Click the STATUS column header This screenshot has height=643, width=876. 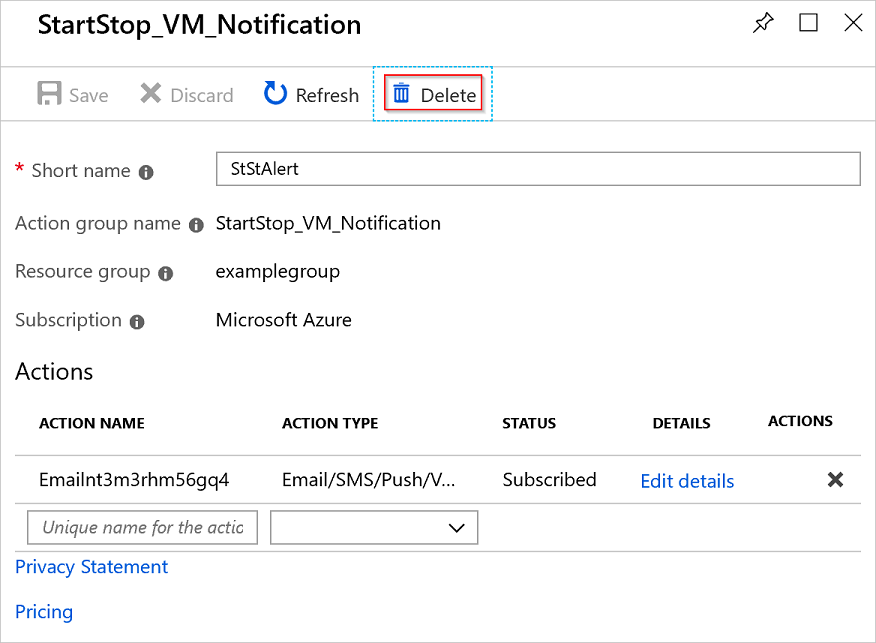(x=529, y=423)
